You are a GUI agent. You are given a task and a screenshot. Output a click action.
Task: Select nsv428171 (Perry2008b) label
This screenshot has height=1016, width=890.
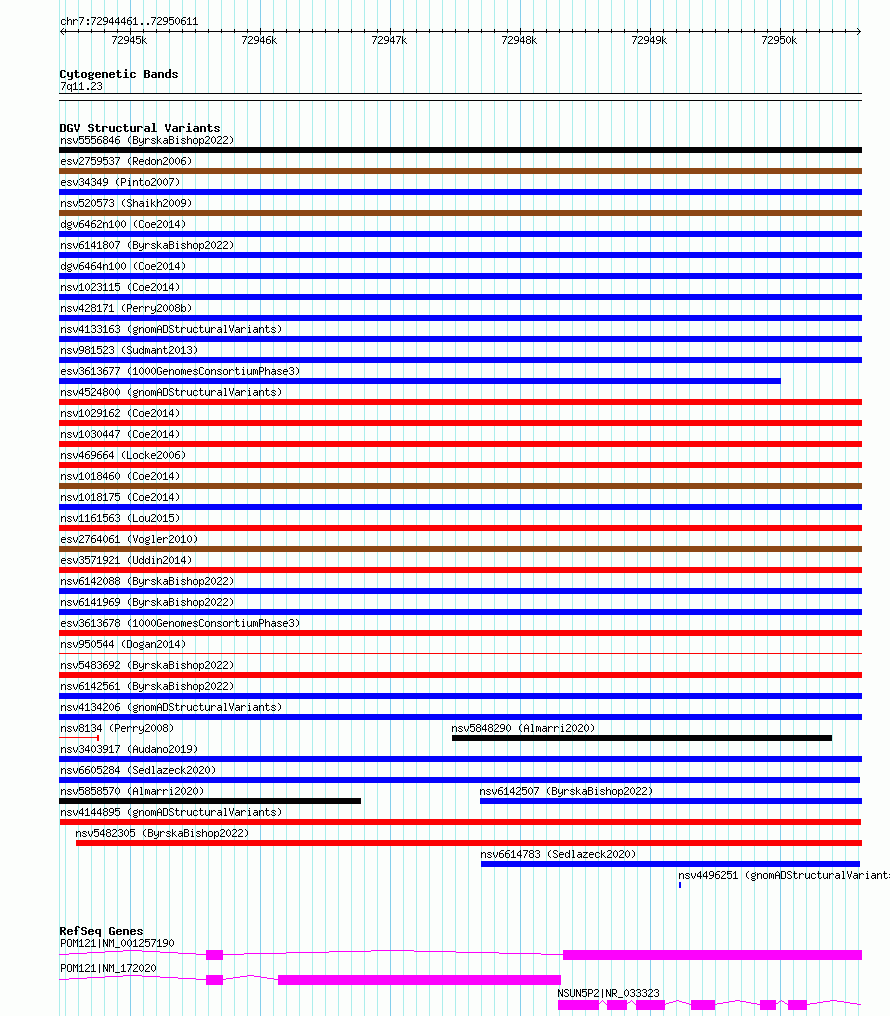click(x=126, y=308)
